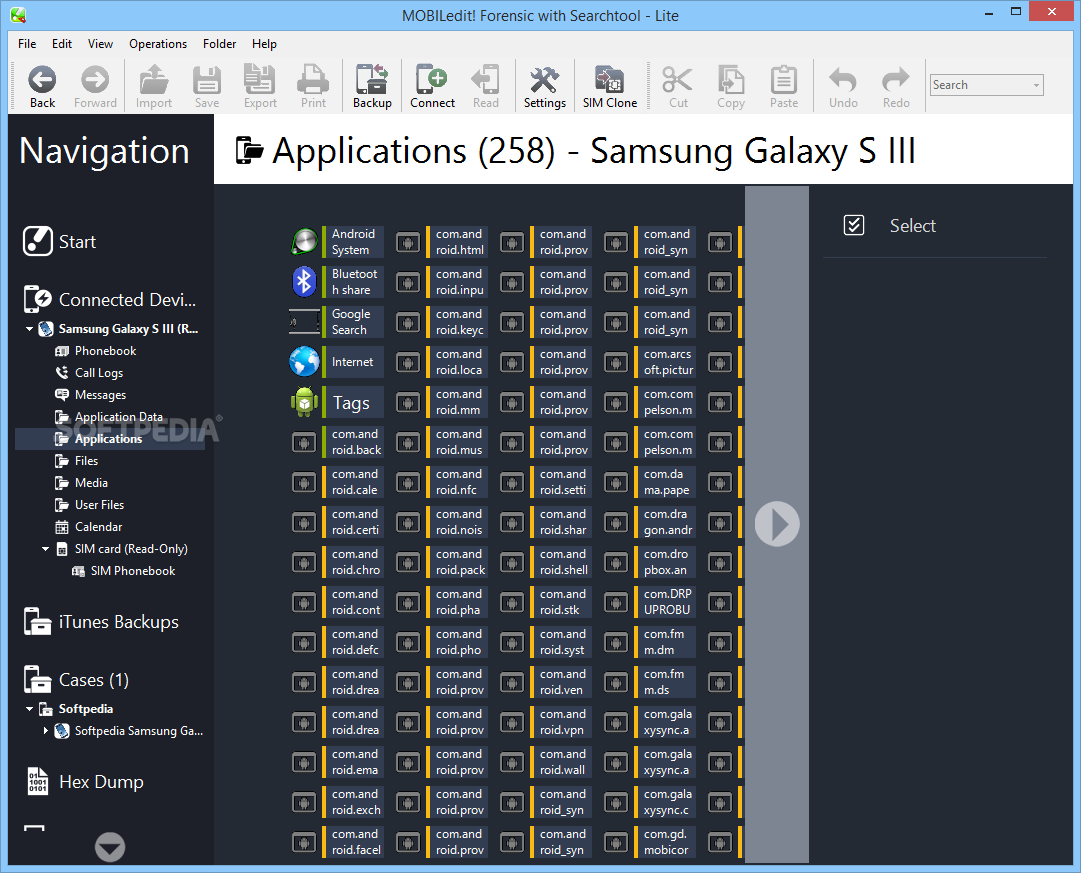
Task: Open the Start navigation section
Action: click(59, 241)
